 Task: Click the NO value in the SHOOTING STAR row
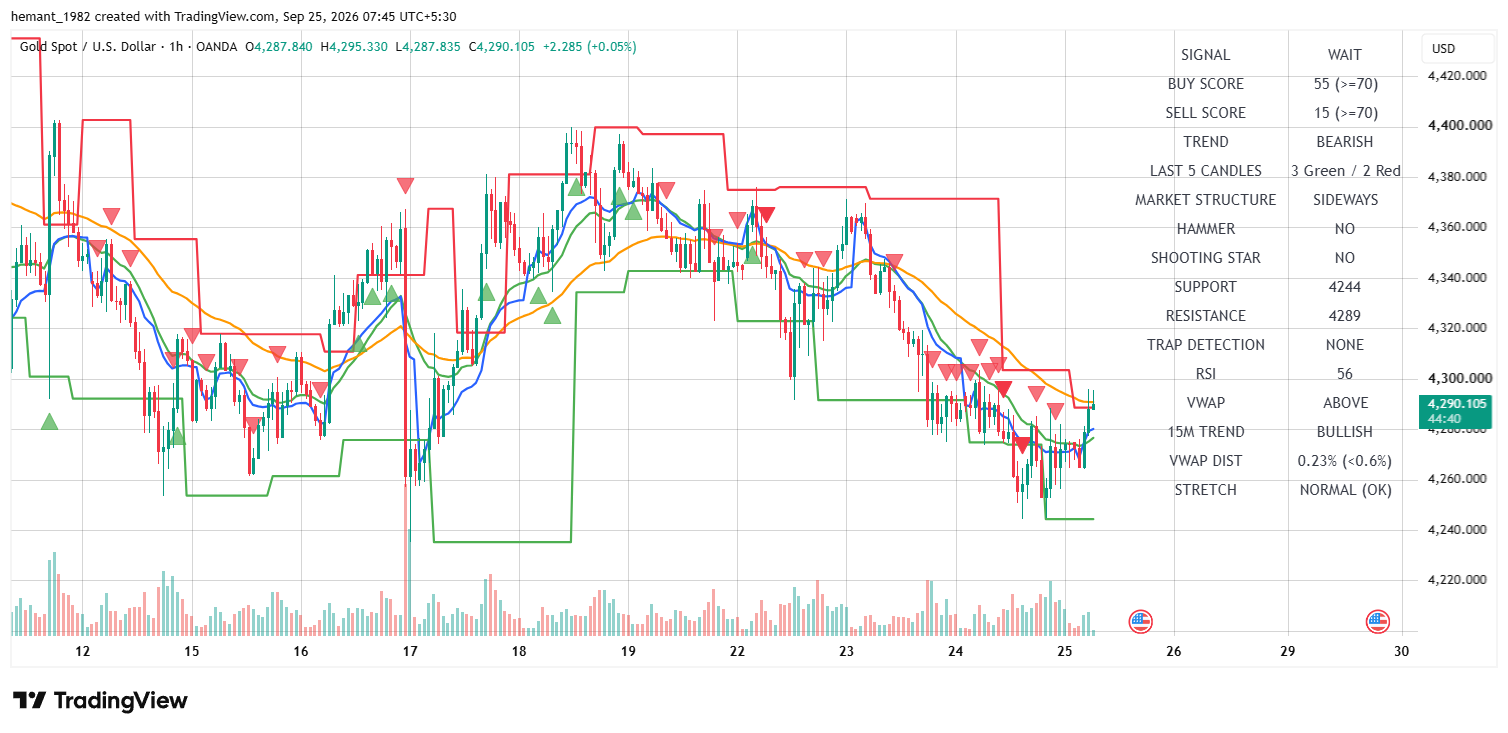1345,258
